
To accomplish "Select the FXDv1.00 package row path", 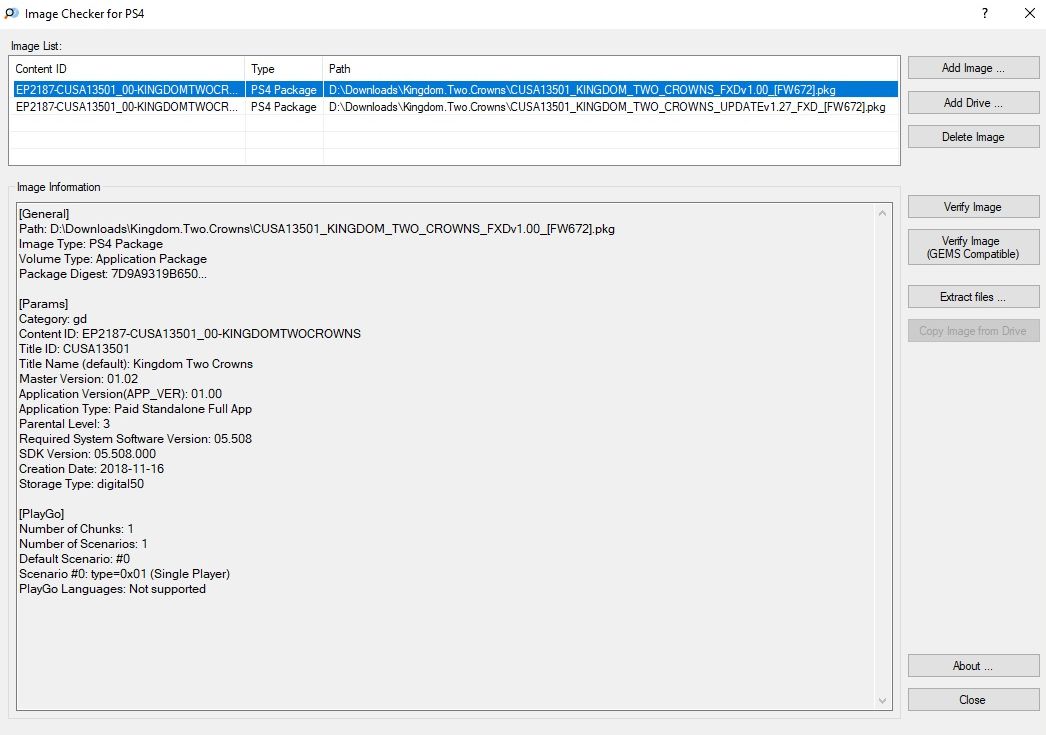I will pyautogui.click(x=582, y=89).
